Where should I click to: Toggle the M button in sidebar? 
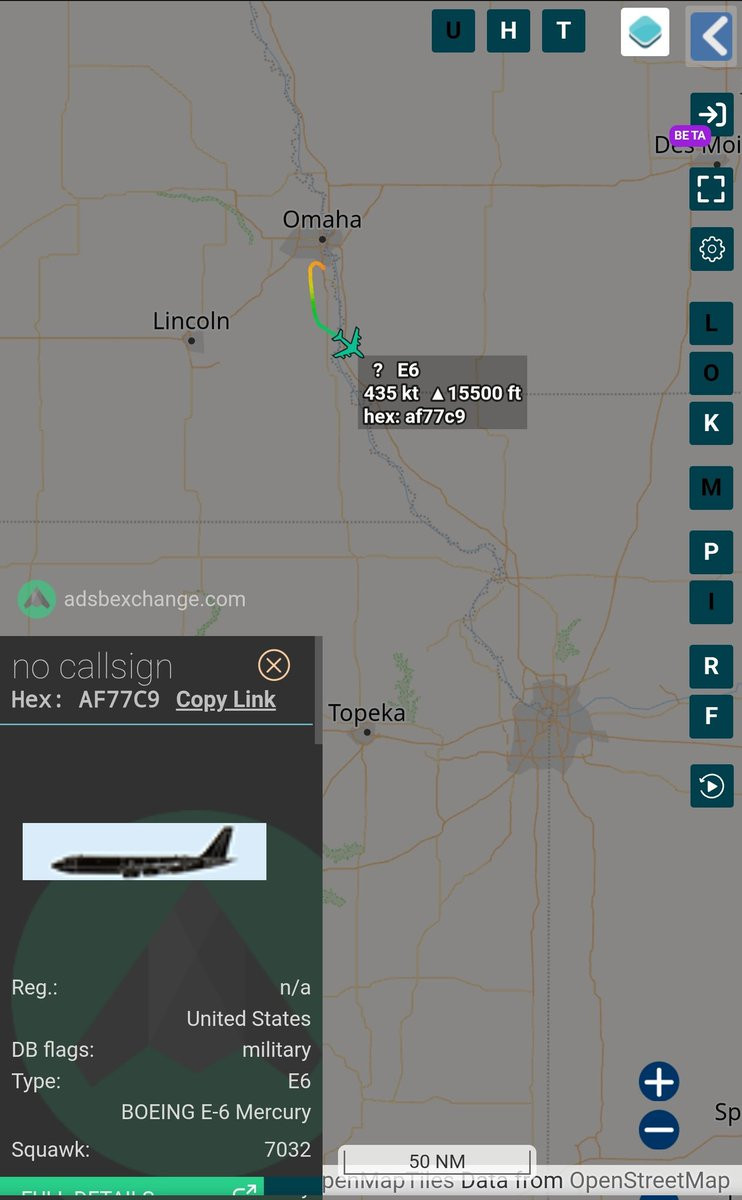(x=711, y=488)
